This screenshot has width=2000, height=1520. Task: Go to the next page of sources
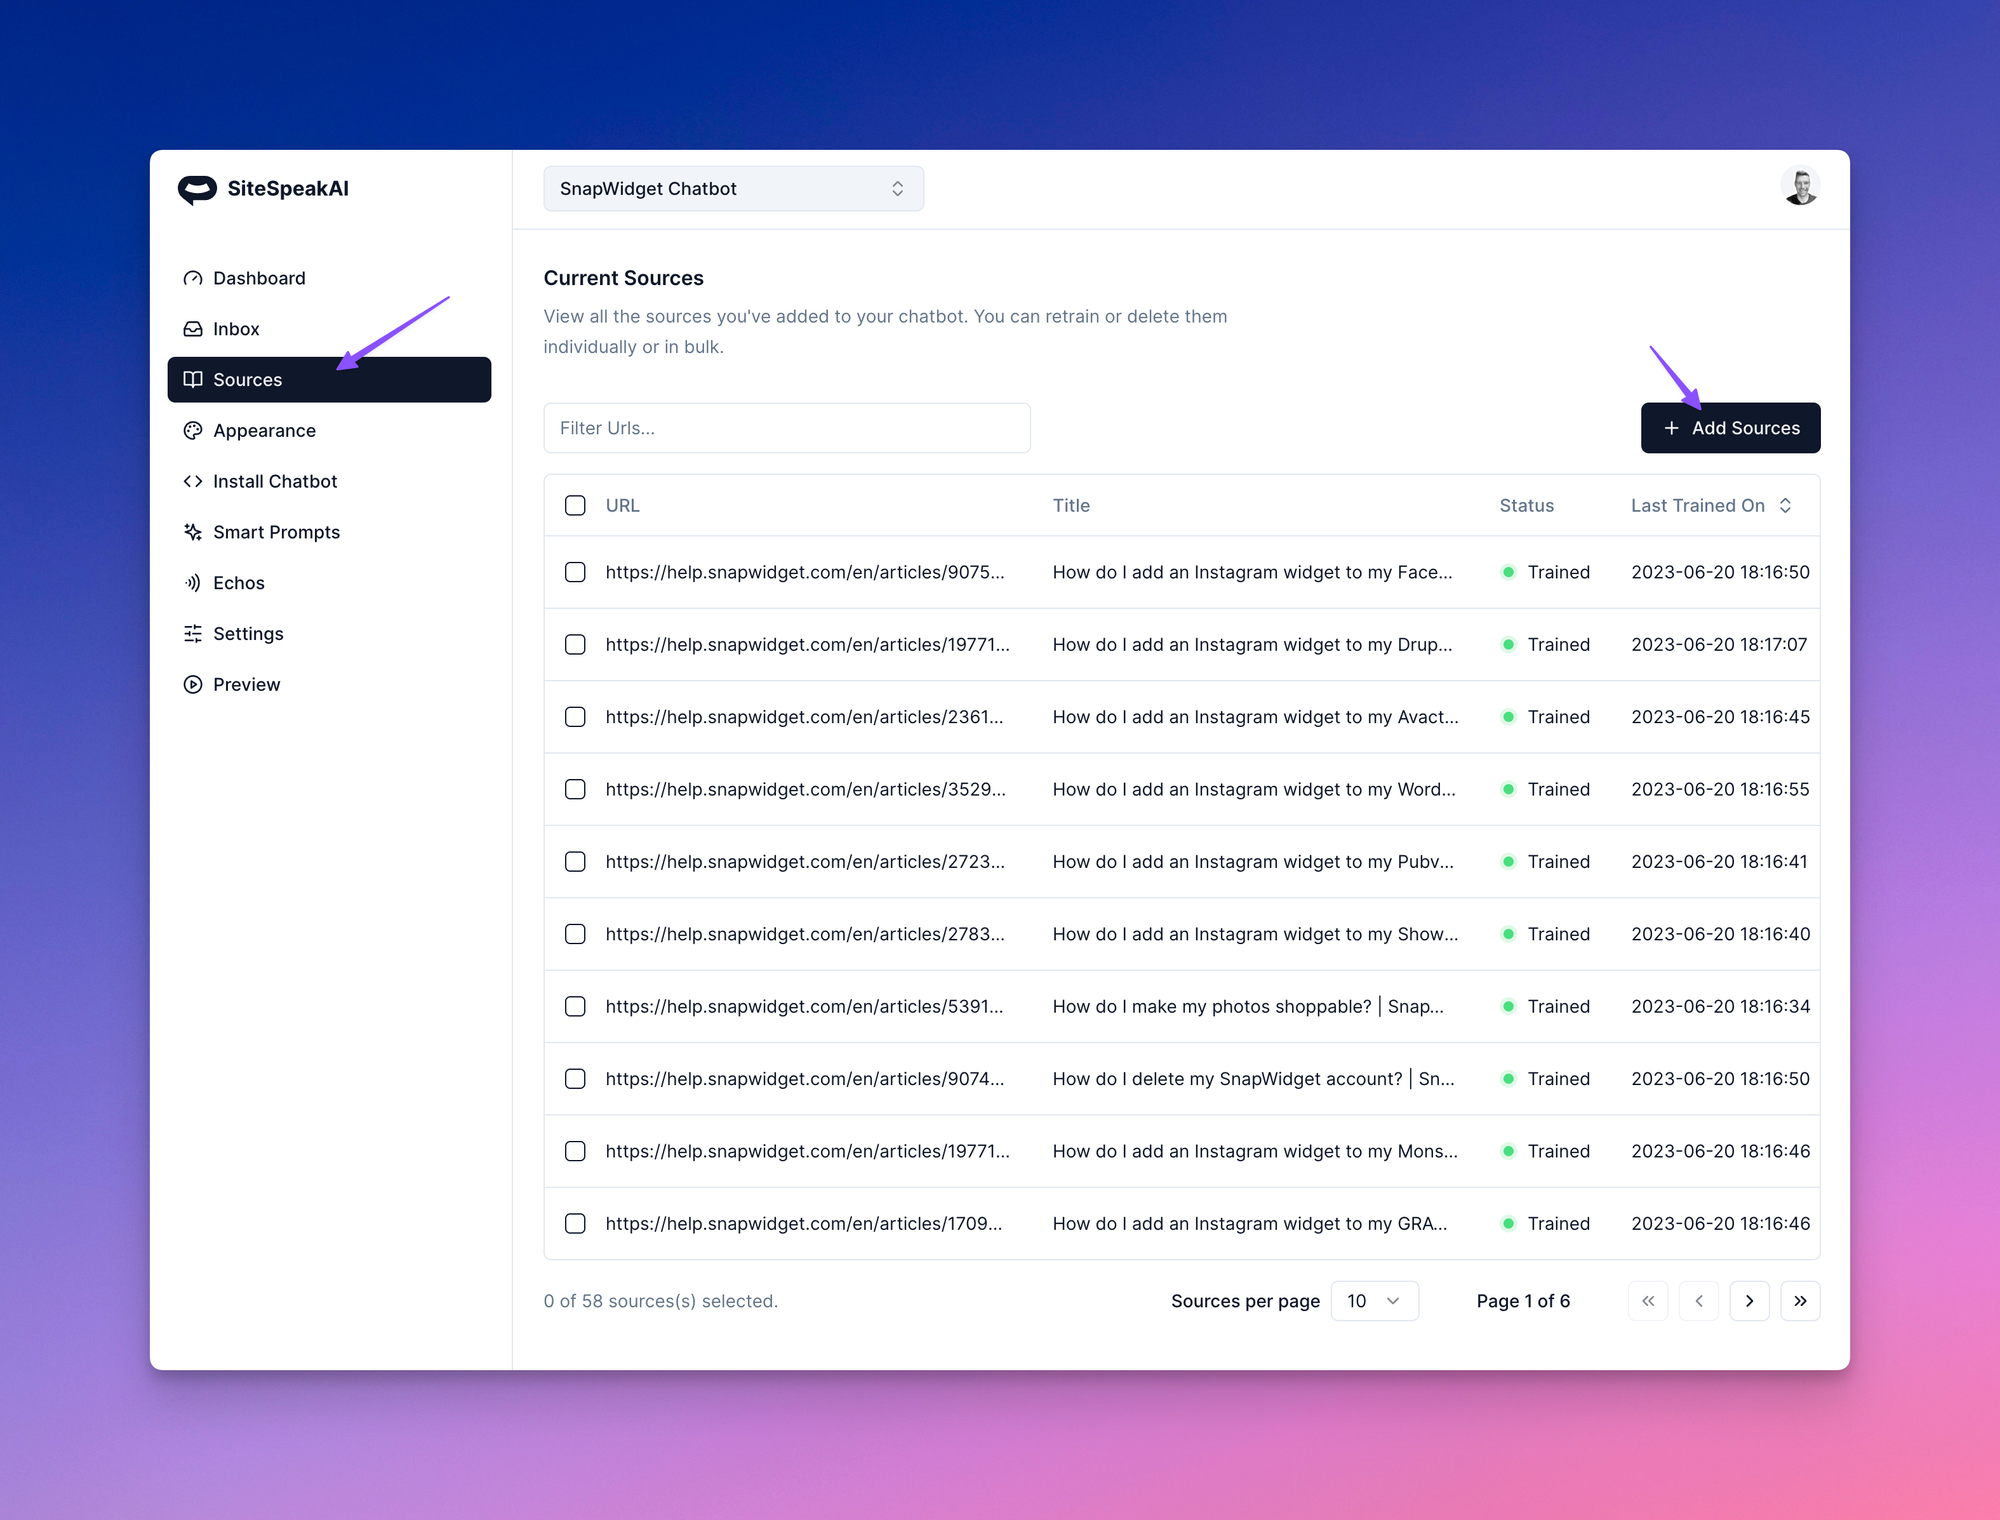click(1749, 1301)
